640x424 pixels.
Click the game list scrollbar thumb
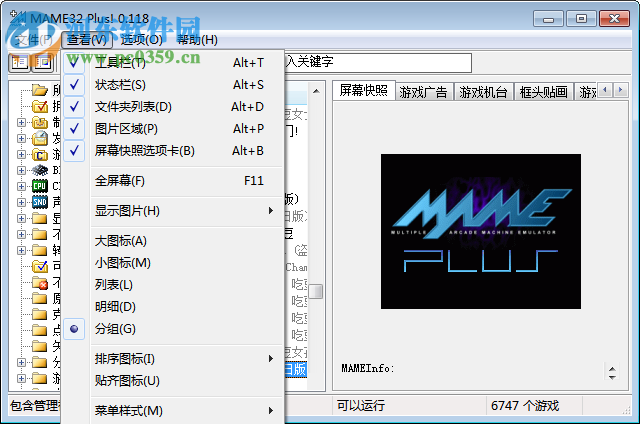316,291
